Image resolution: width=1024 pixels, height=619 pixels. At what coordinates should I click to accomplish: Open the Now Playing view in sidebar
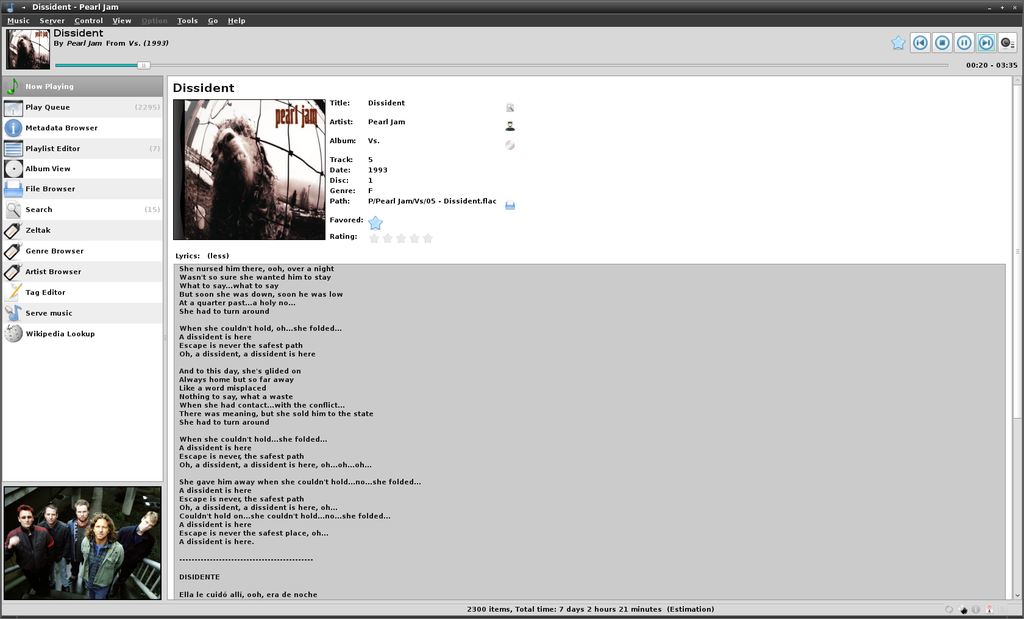click(x=82, y=86)
